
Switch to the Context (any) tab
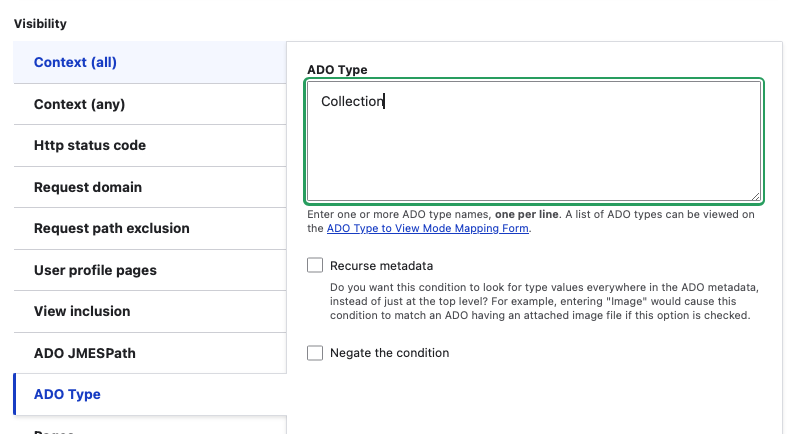pyautogui.click(x=79, y=104)
